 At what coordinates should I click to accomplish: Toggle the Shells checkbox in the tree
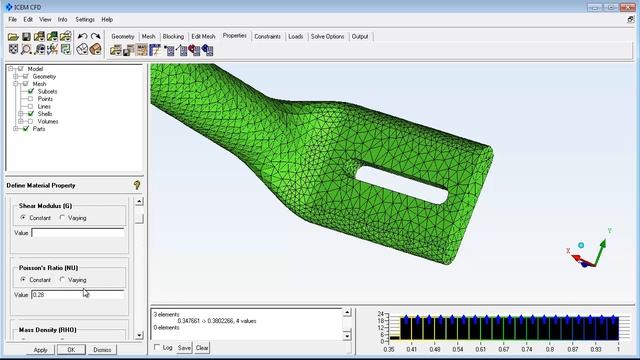[31, 114]
